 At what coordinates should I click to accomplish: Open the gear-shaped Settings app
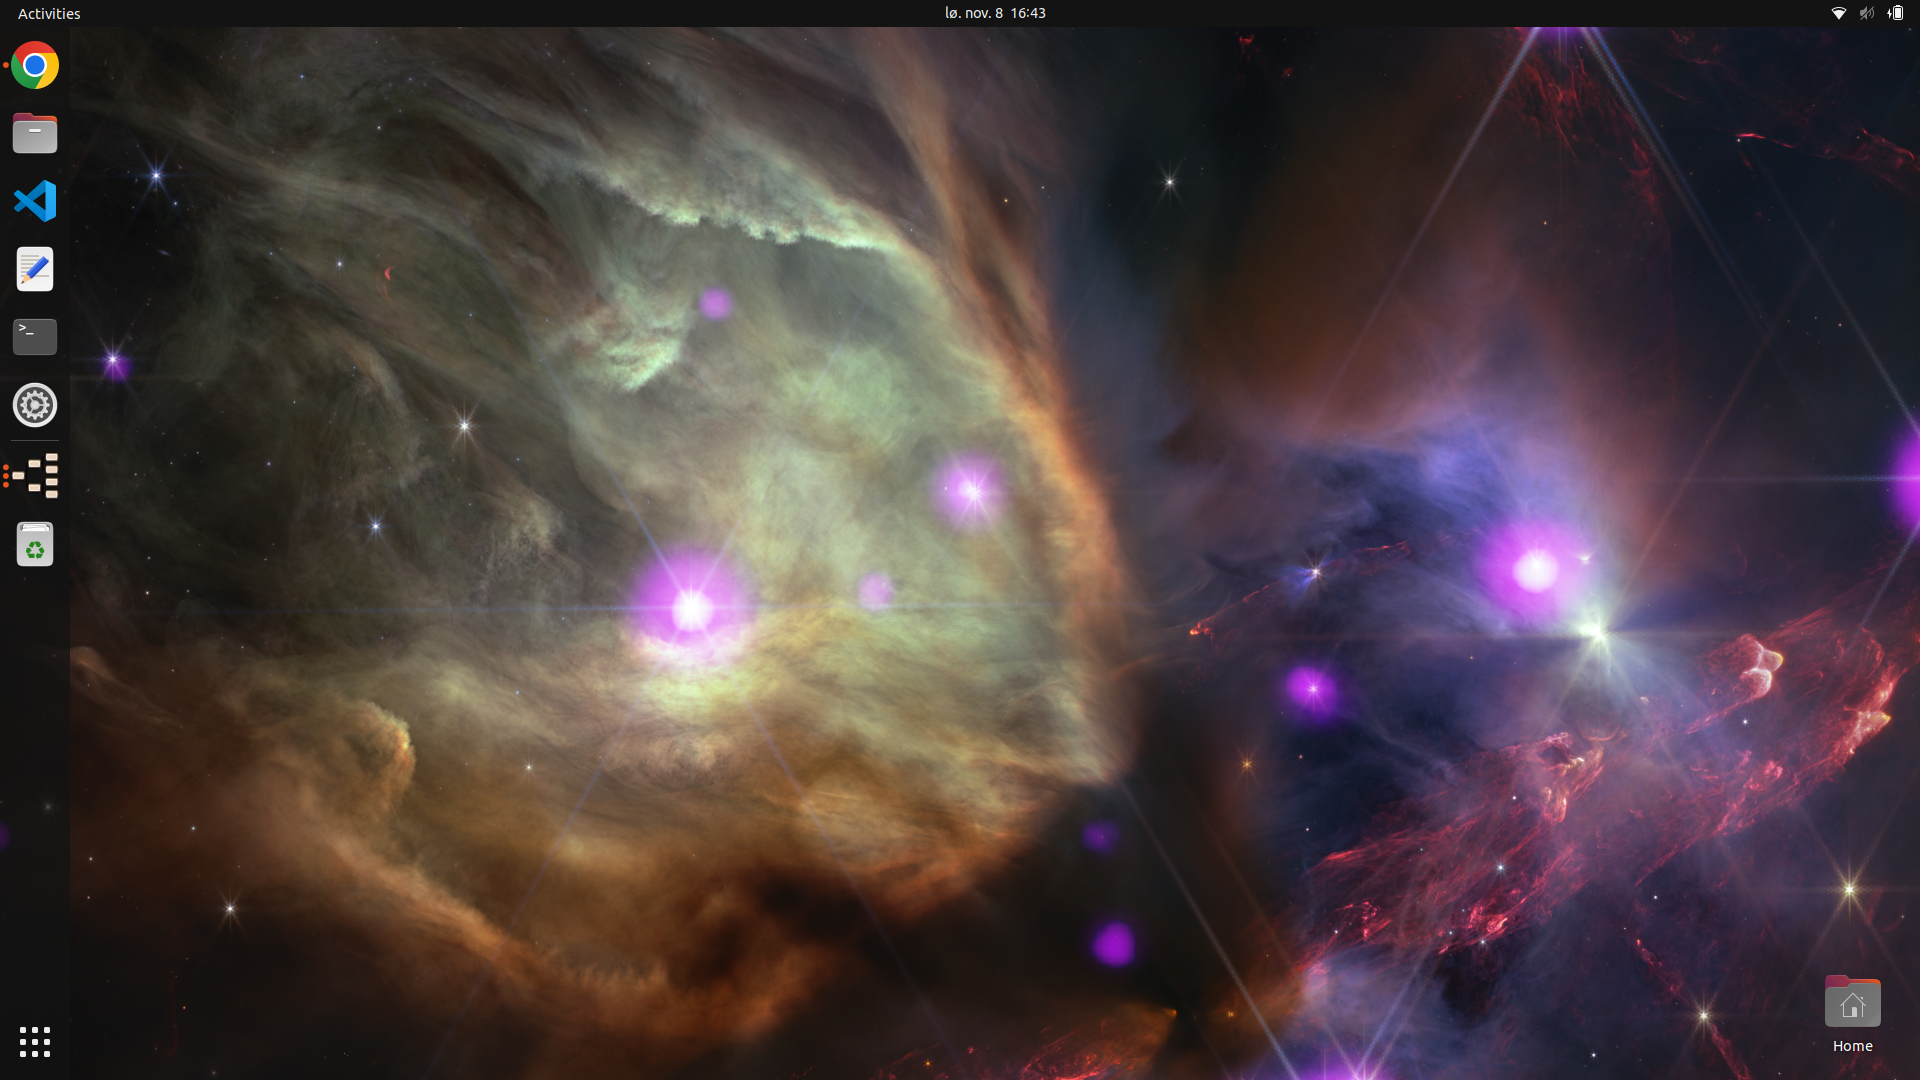pyautogui.click(x=35, y=405)
